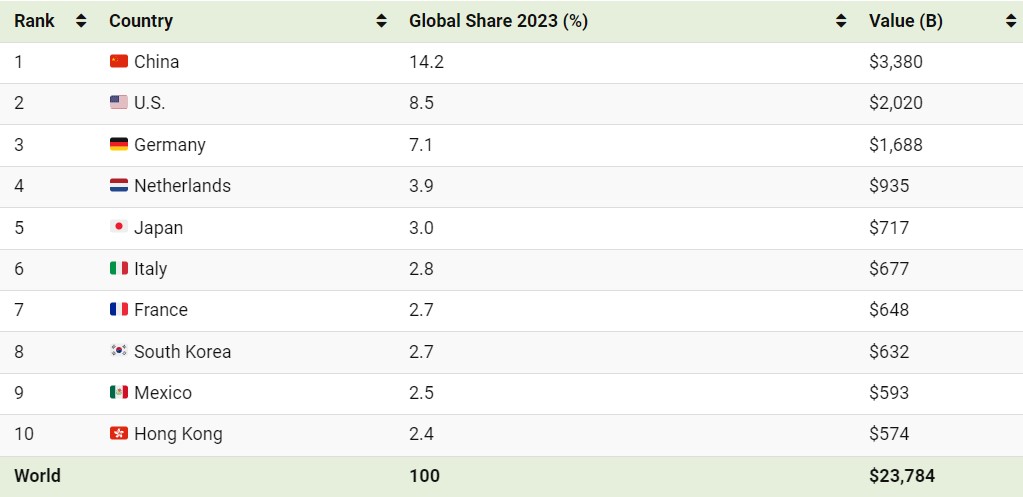Sort by Value (B) column arrows
Viewport: 1023px width, 497px height.
pos(1011,21)
